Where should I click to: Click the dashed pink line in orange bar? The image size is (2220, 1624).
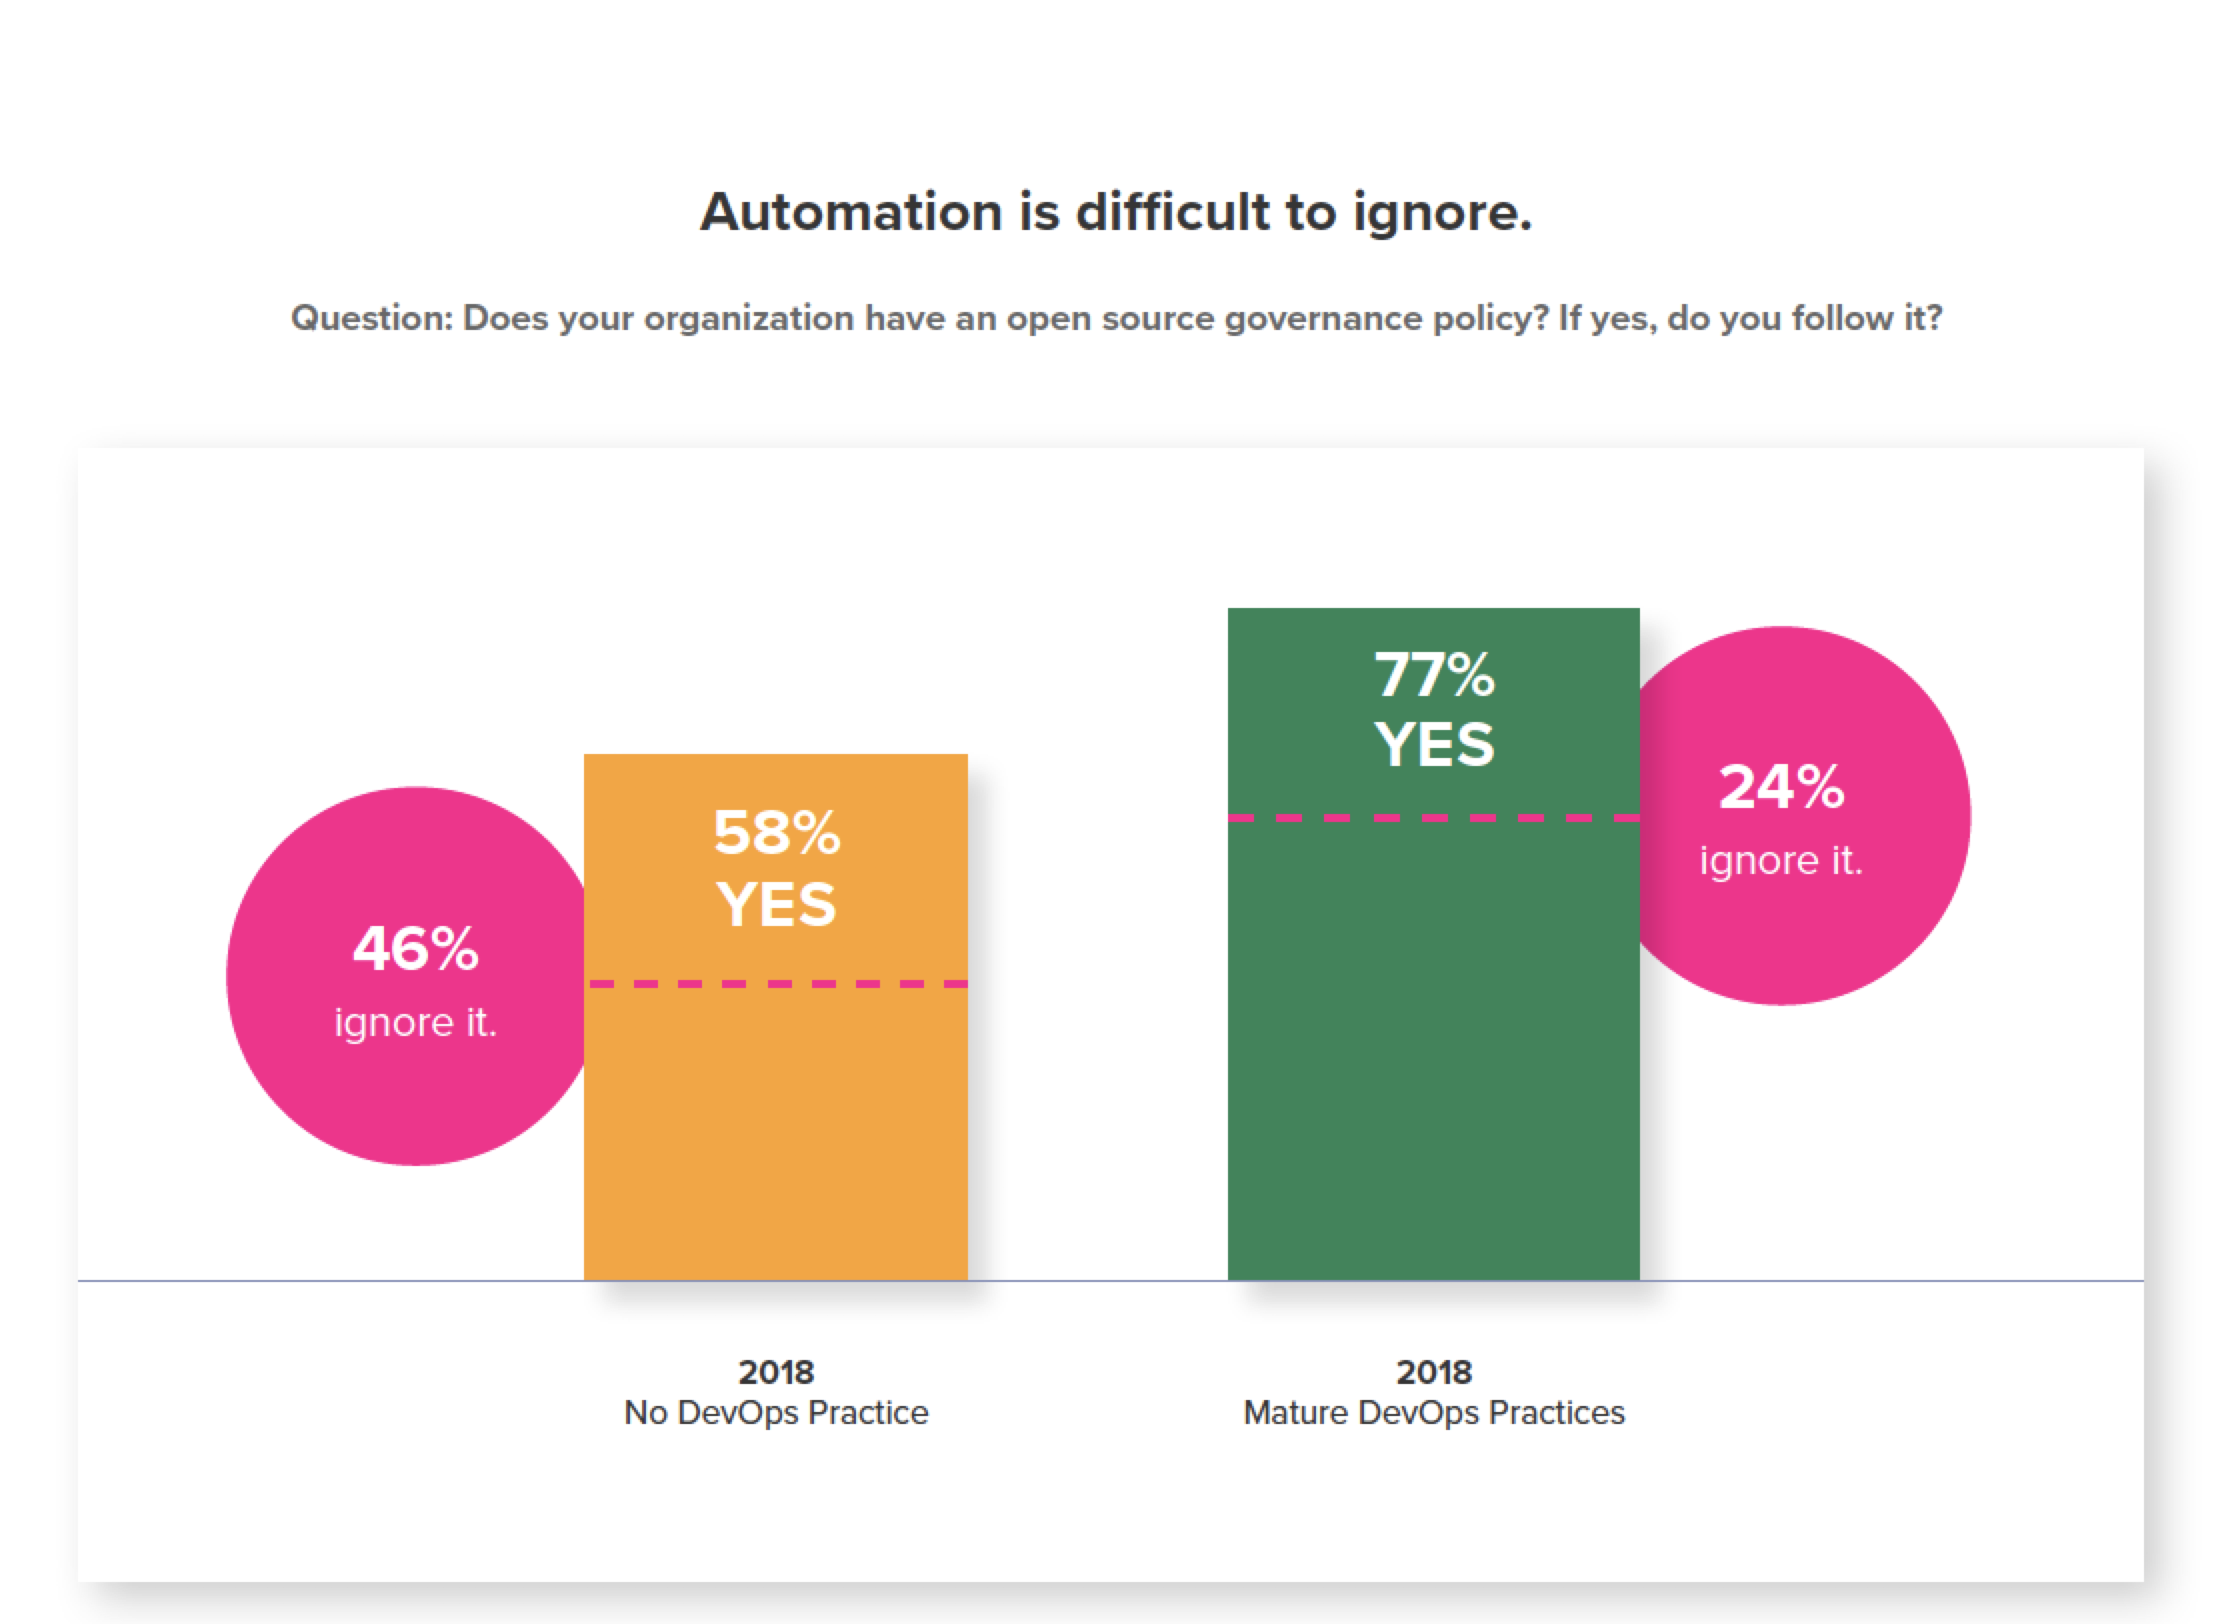point(776,984)
